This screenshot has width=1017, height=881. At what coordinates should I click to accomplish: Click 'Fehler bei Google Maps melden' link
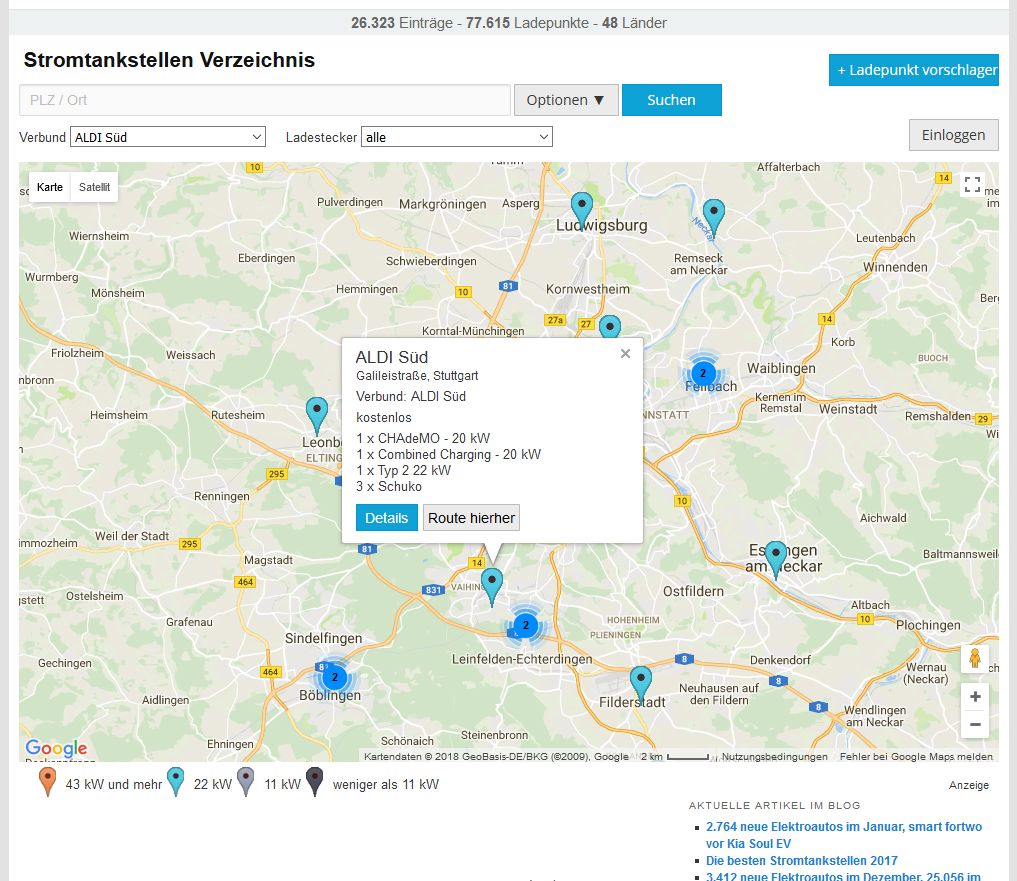[916, 756]
